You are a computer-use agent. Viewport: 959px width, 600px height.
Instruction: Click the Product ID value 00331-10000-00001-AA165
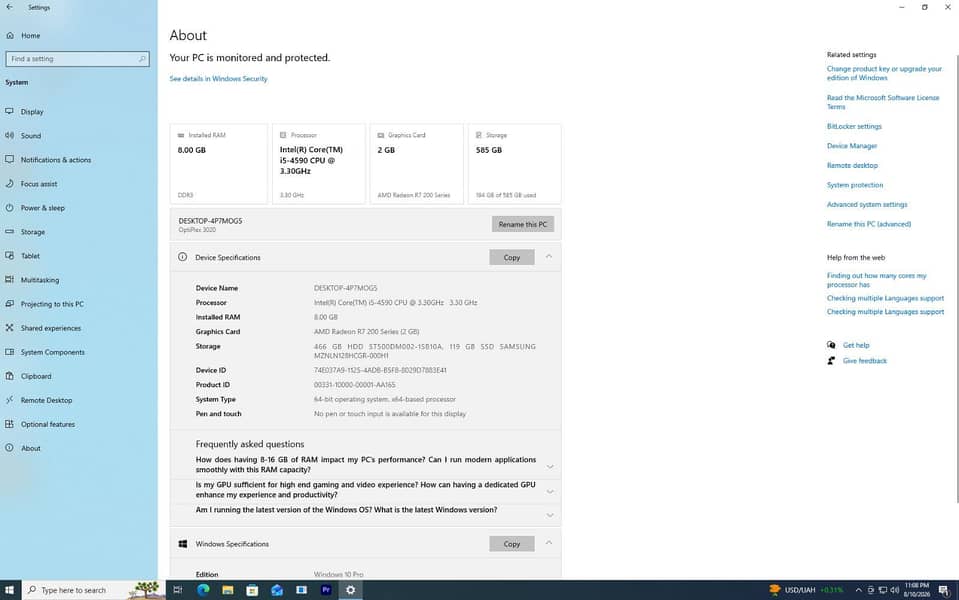tap(354, 385)
